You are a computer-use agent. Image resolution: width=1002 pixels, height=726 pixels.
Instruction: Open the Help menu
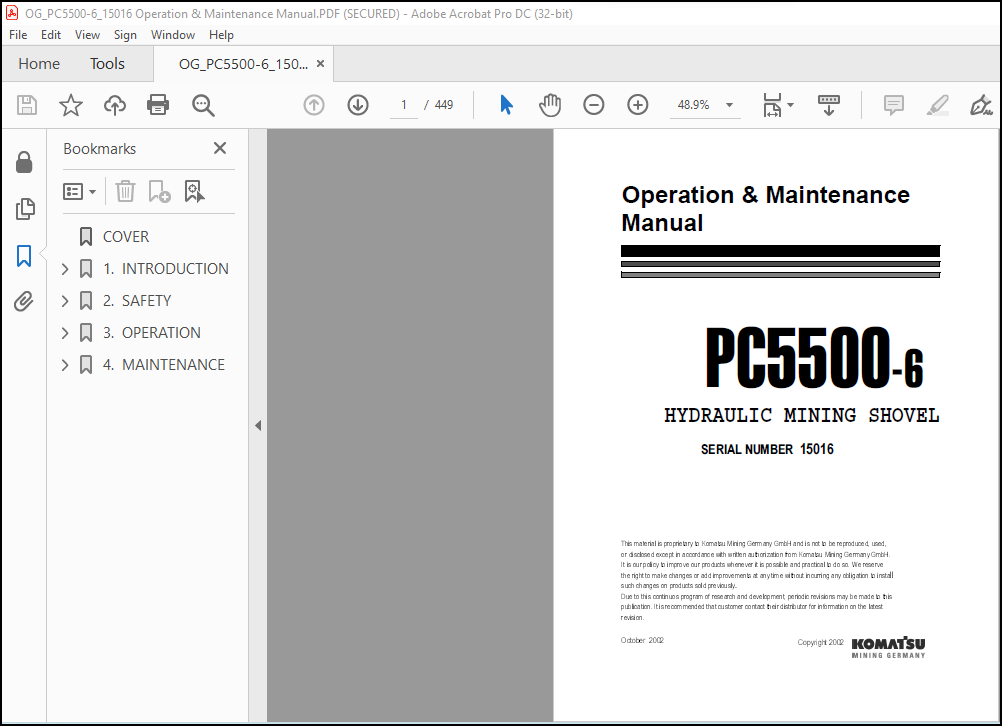click(x=221, y=35)
